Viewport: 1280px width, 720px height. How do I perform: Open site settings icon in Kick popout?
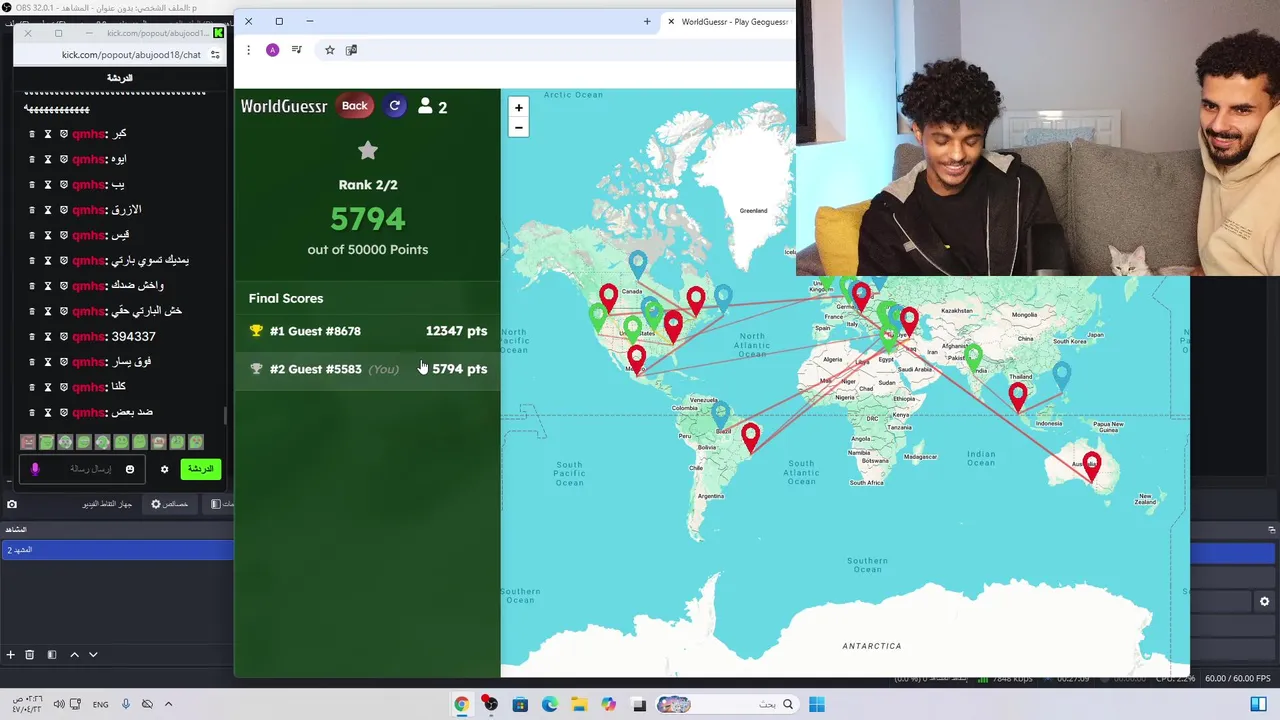click(x=215, y=55)
